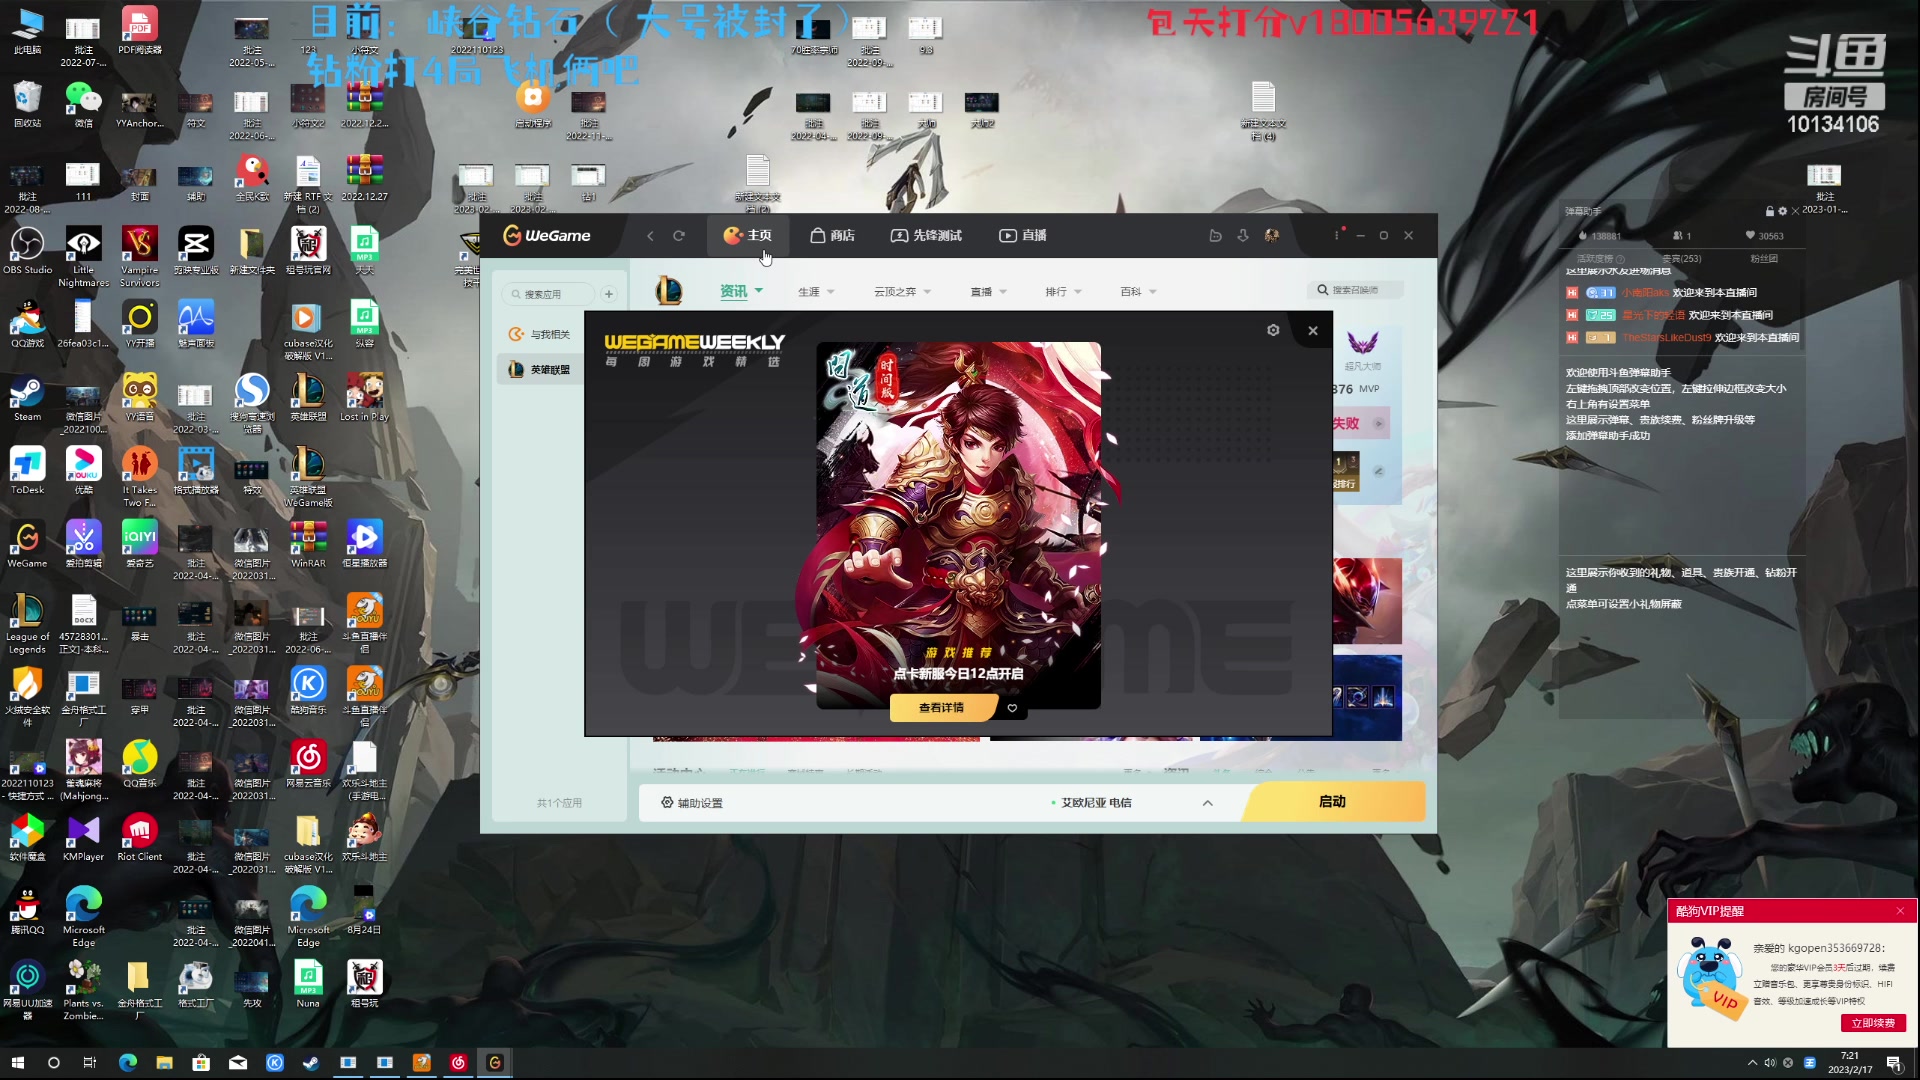This screenshot has height=1080, width=1920.
Task: Click the WeGame download manager icon
Action: (1243, 236)
